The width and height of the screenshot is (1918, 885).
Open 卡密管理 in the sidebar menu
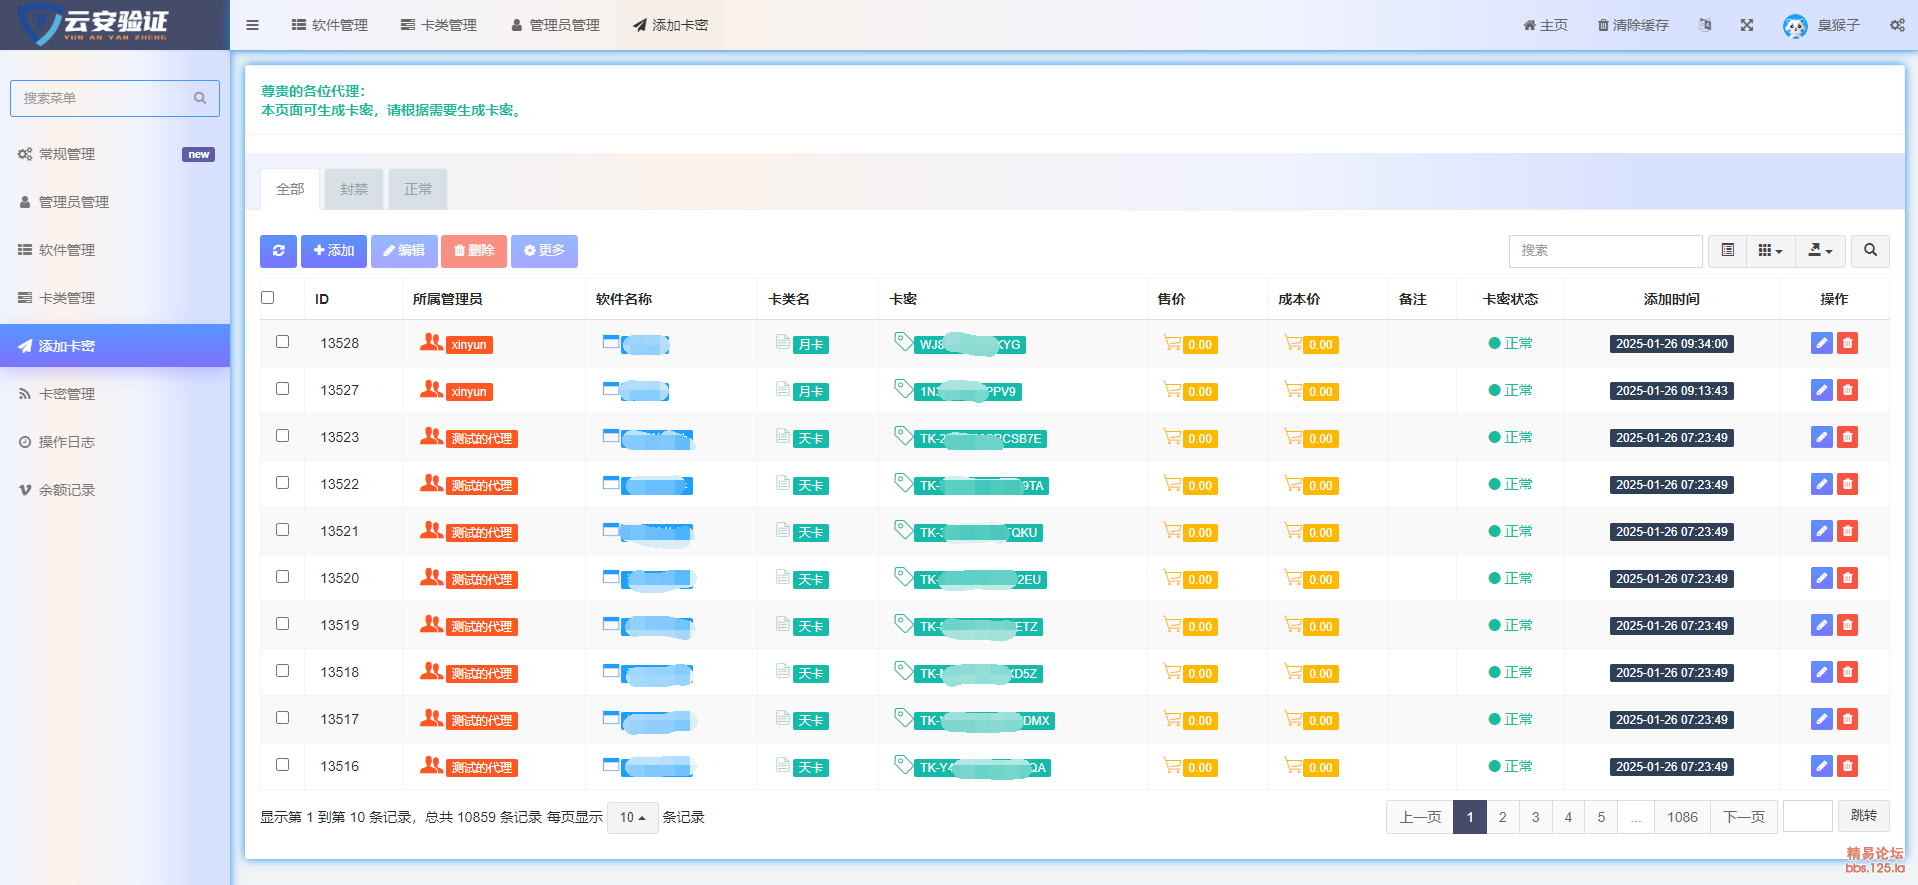click(67, 394)
